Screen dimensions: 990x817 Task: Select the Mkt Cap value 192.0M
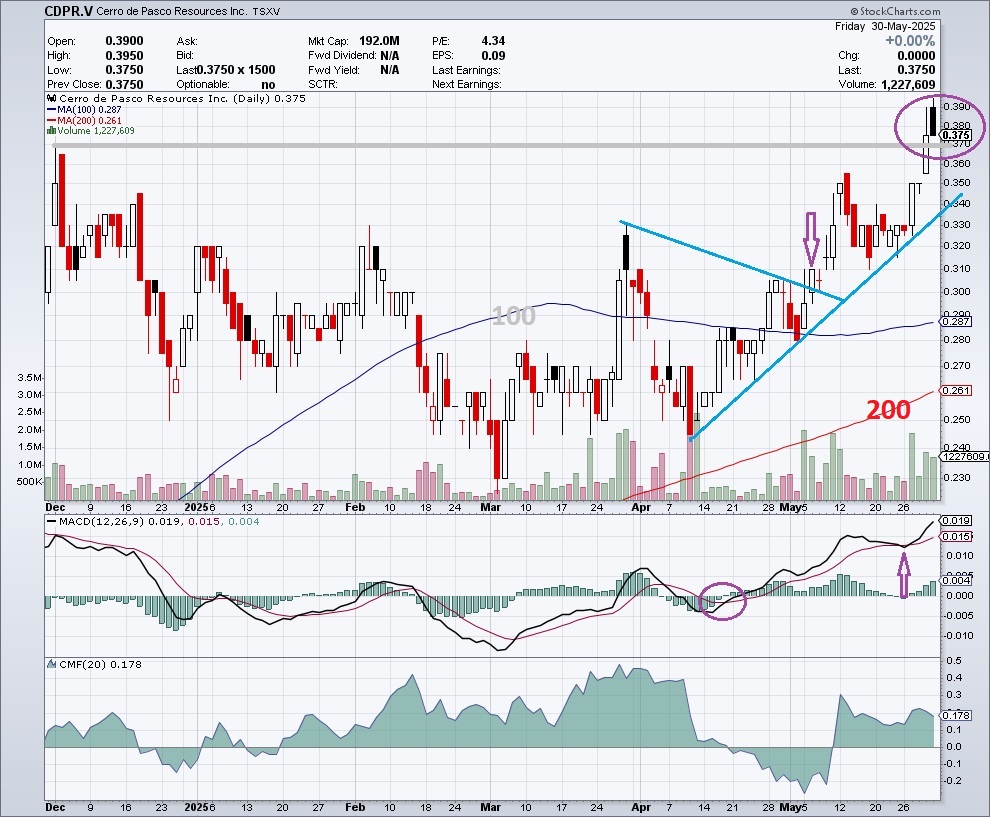click(x=379, y=41)
